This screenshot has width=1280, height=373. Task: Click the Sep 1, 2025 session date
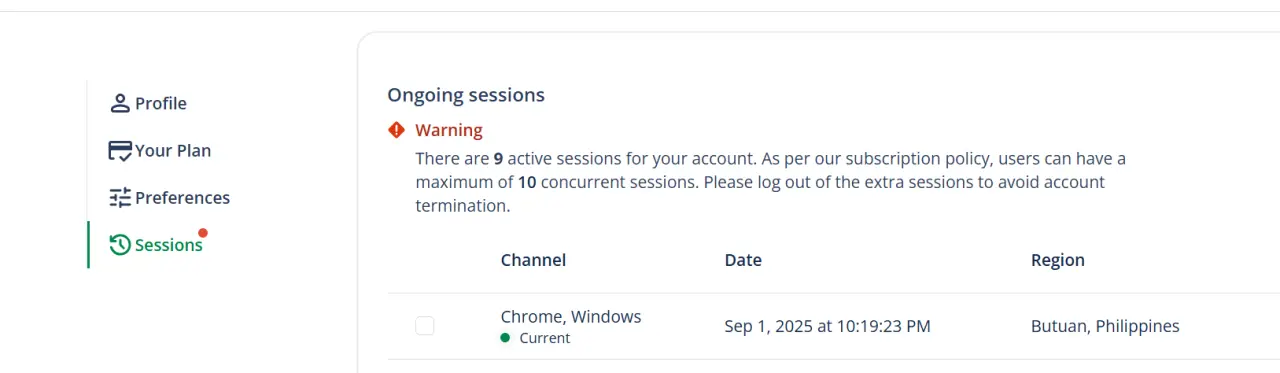[828, 326]
